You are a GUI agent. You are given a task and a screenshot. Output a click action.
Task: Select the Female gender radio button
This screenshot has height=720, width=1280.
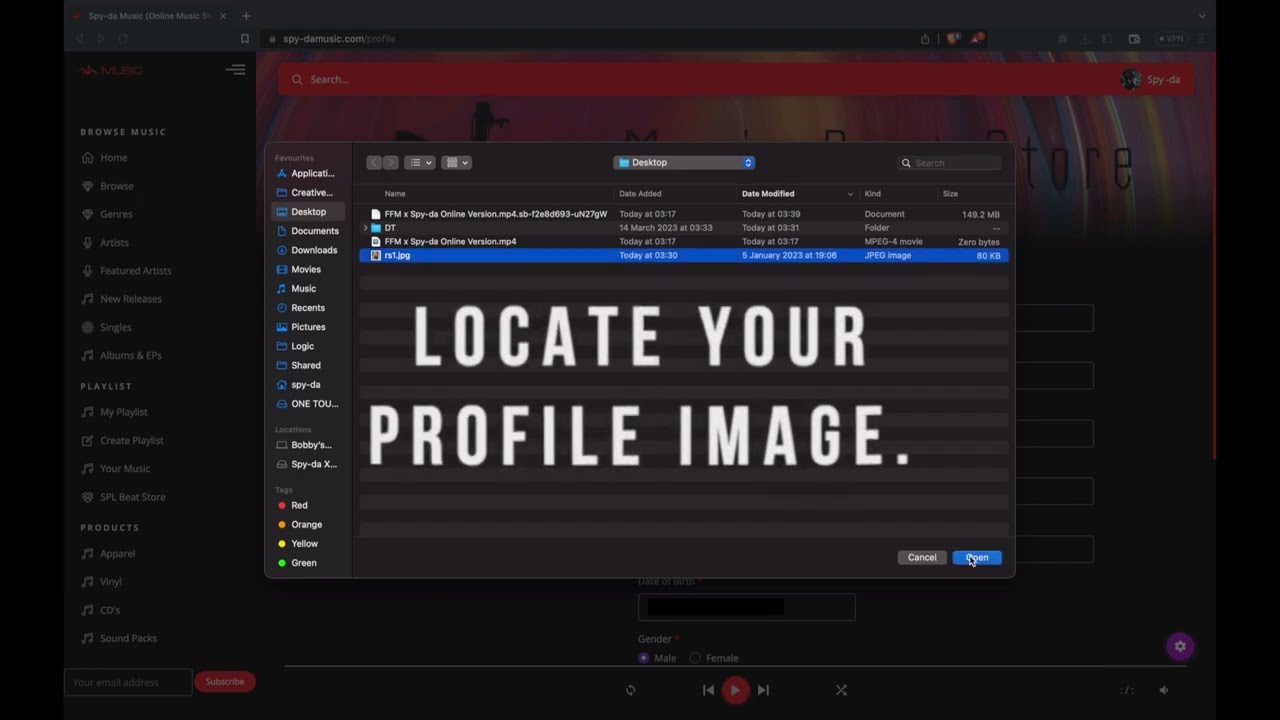[696, 658]
